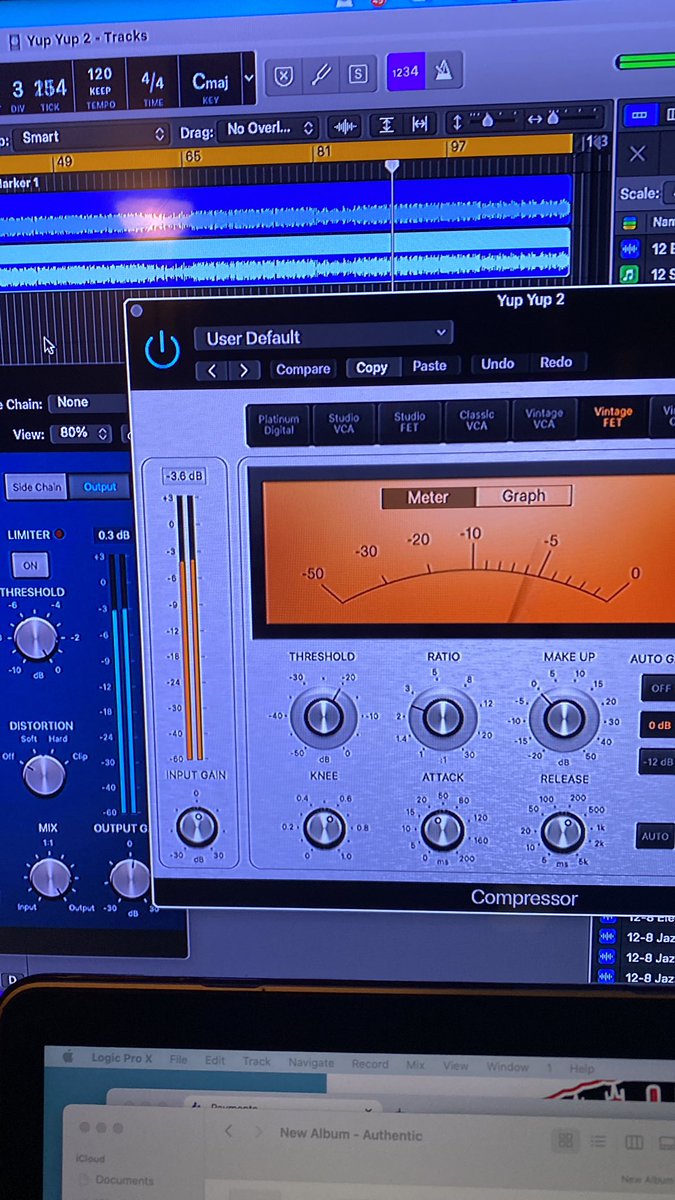Select the Output view button
This screenshot has height=1200, width=675.
[99, 487]
